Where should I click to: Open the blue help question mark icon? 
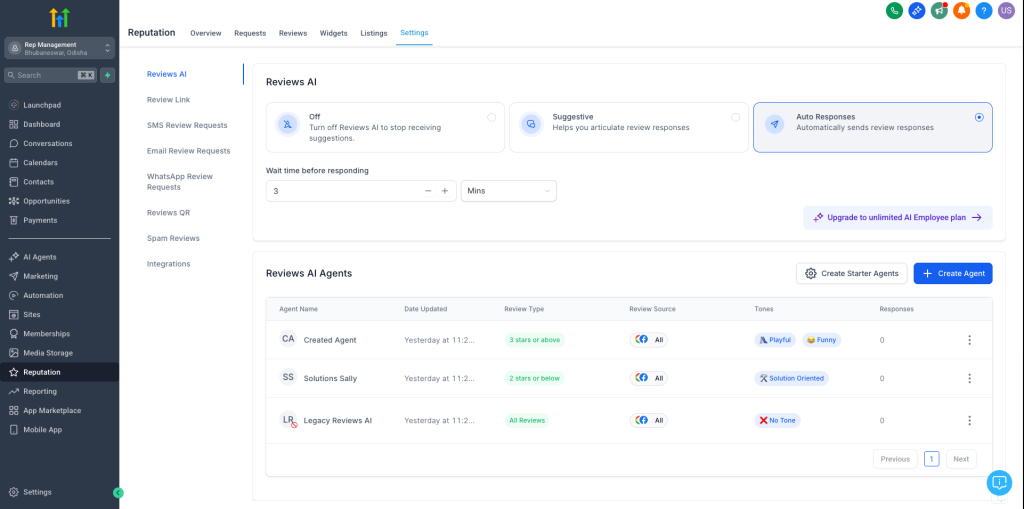(984, 10)
